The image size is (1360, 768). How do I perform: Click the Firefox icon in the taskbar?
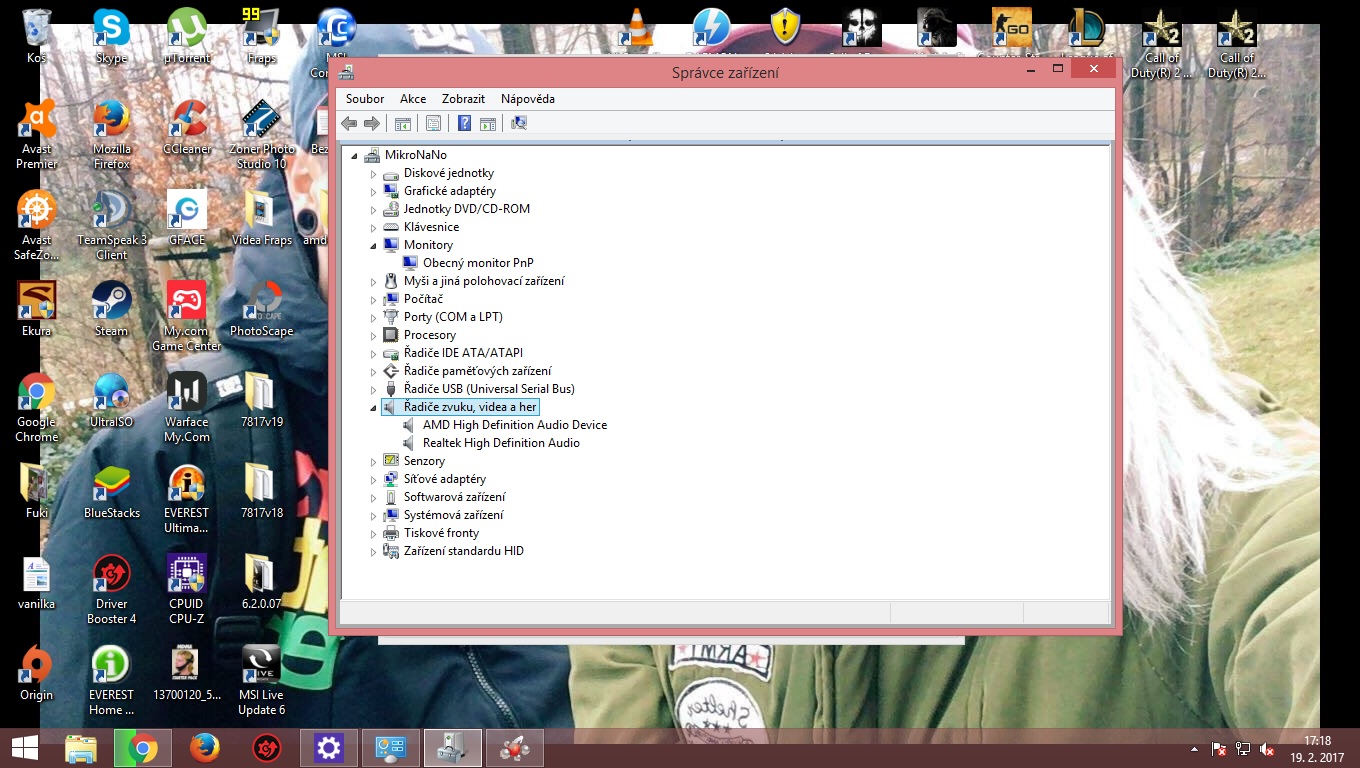205,747
